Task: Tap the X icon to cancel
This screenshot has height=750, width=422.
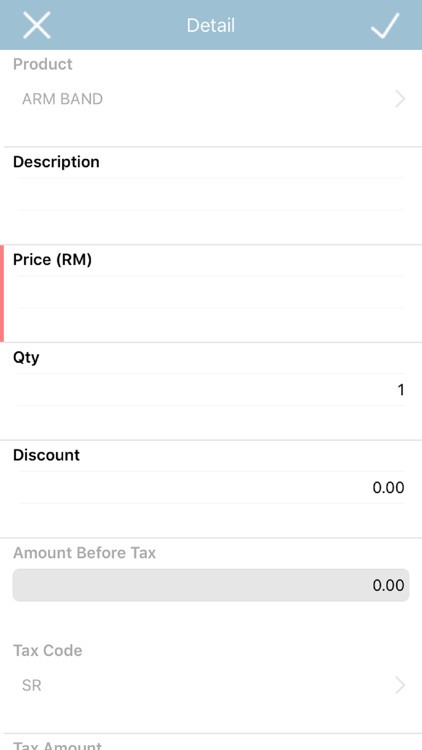Action: click(37, 25)
